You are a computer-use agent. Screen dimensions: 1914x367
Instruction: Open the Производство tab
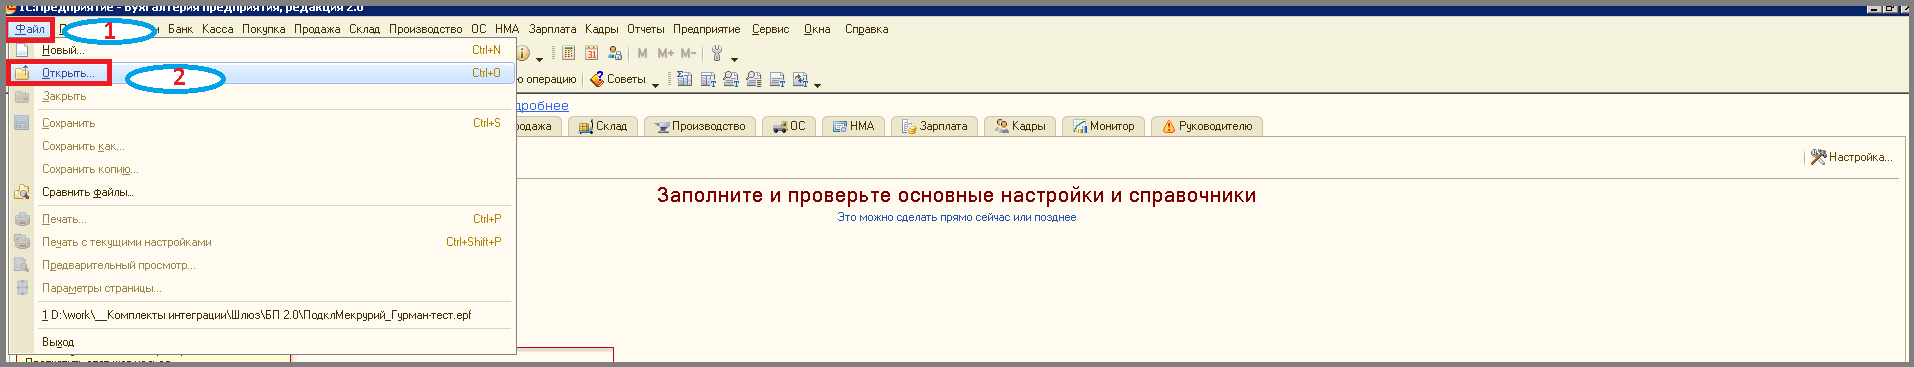(700, 126)
